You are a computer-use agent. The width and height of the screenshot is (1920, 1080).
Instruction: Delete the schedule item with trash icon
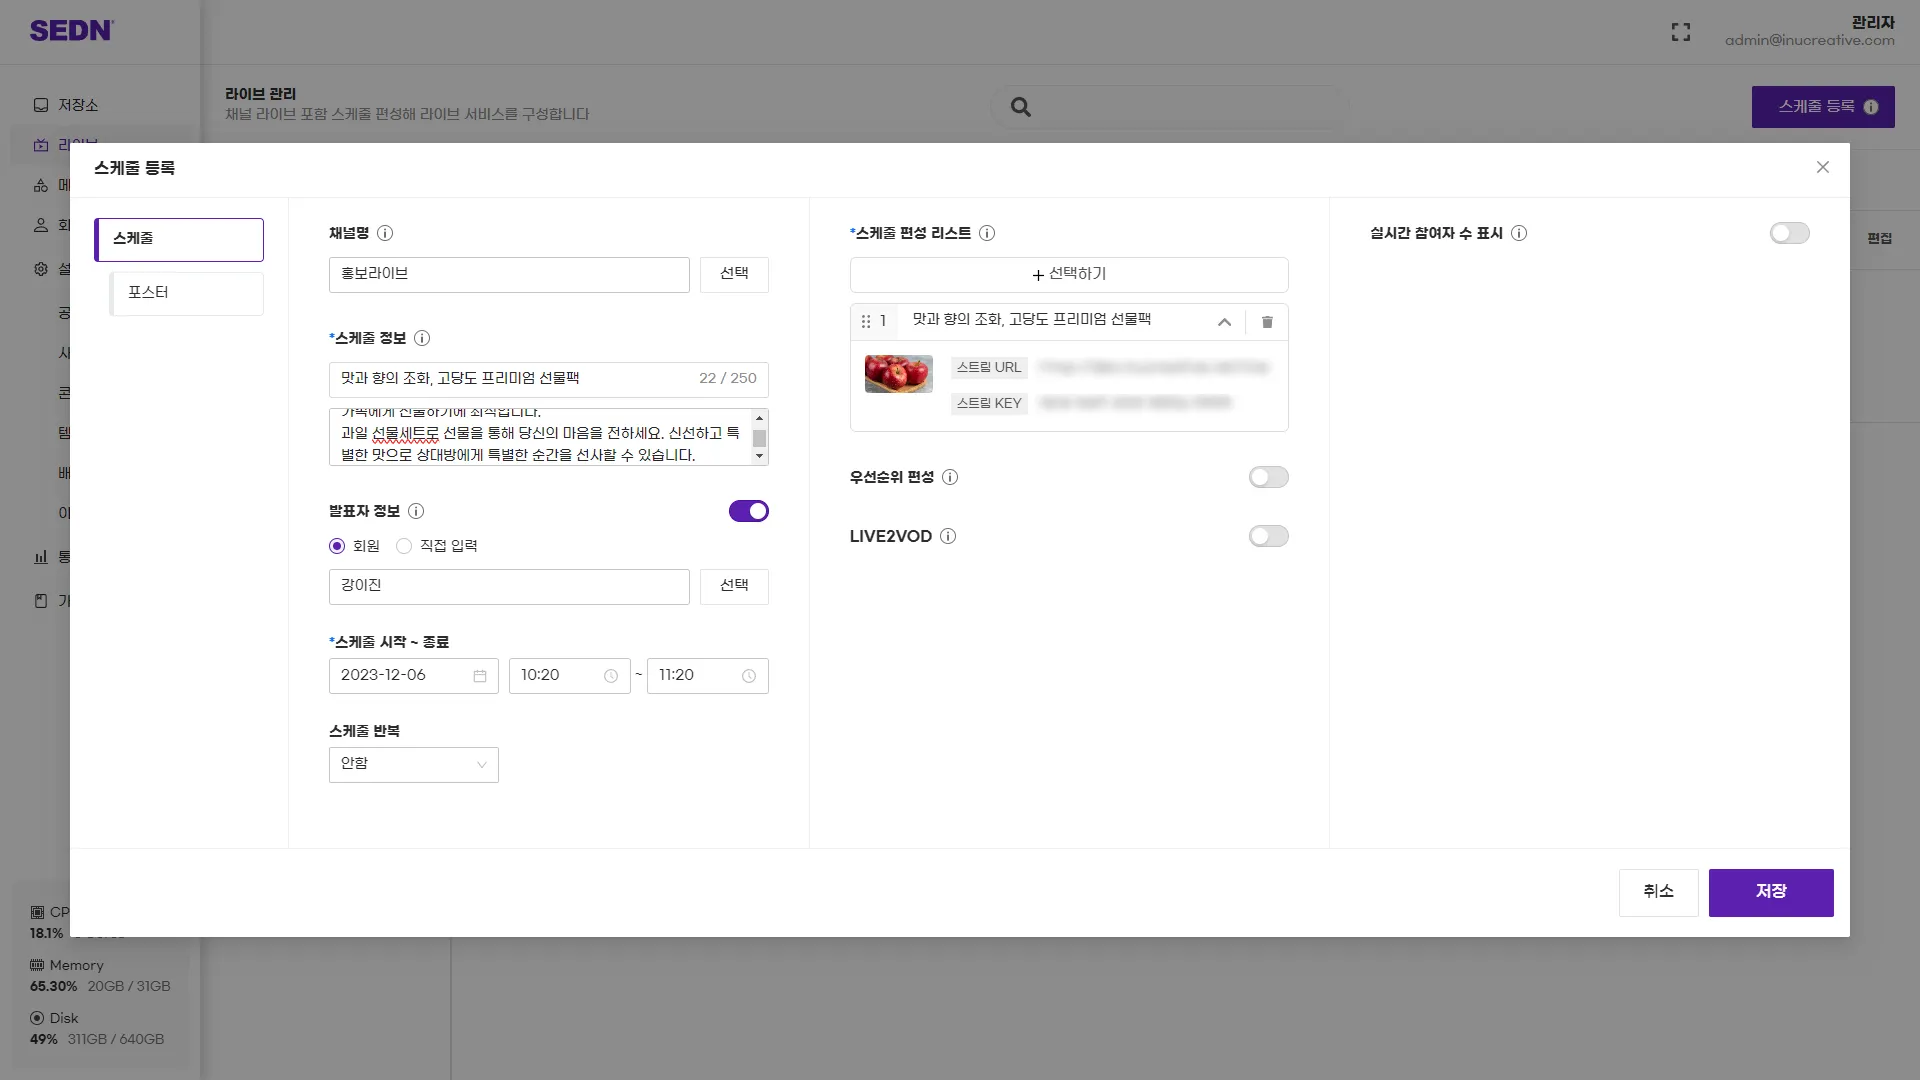[1267, 322]
